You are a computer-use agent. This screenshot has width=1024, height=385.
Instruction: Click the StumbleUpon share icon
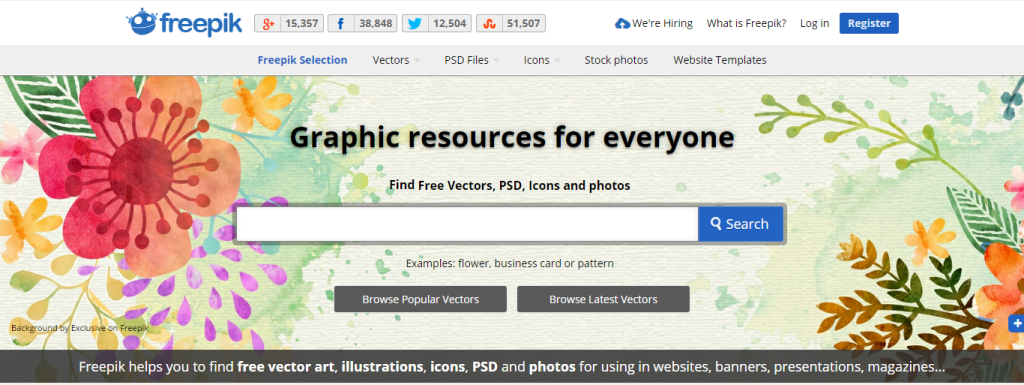(x=488, y=23)
